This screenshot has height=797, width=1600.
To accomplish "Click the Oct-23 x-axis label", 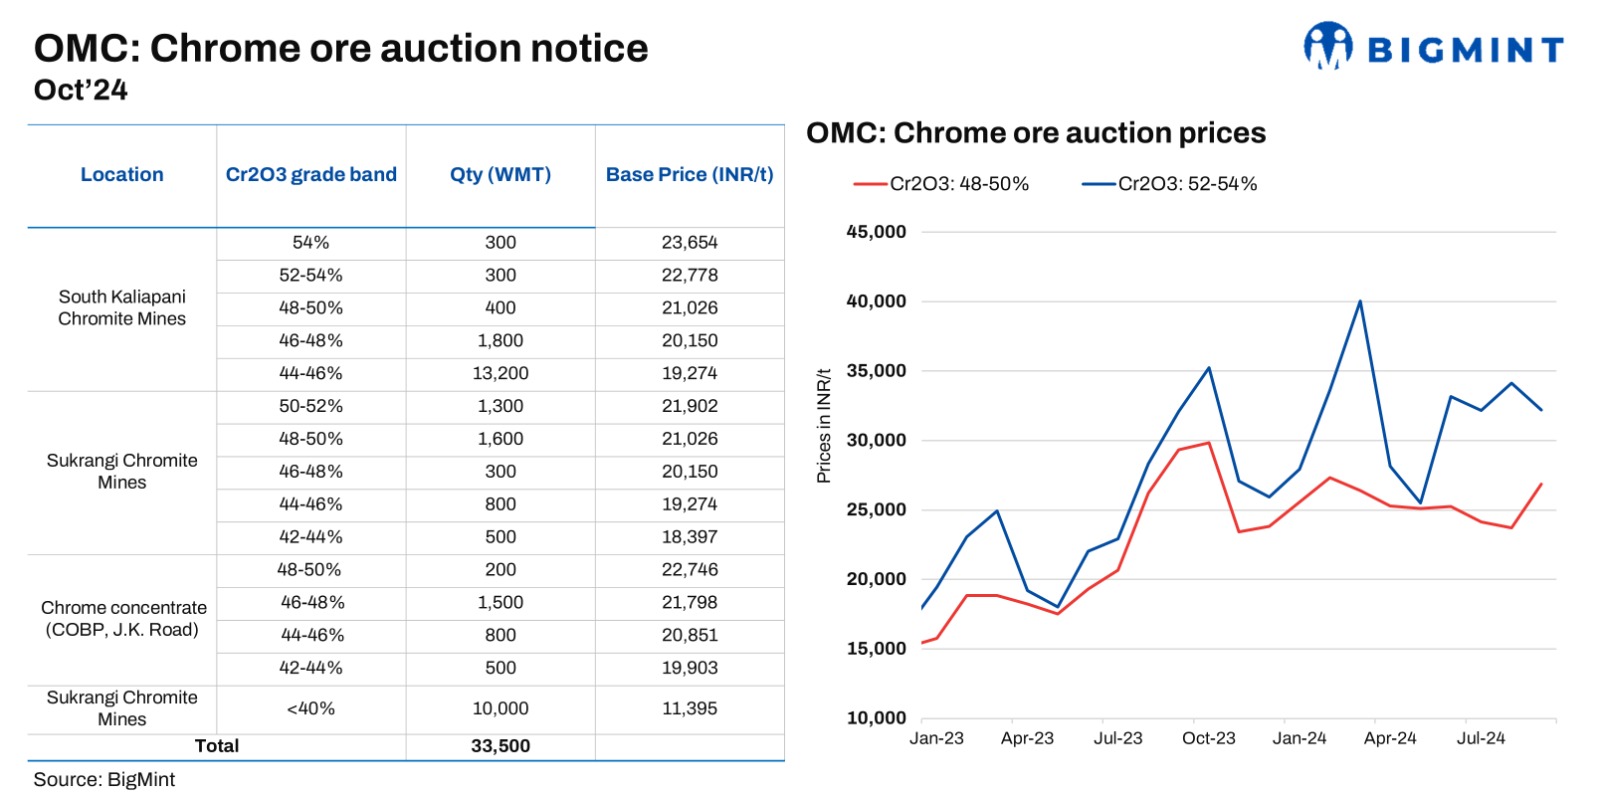I will (1208, 739).
